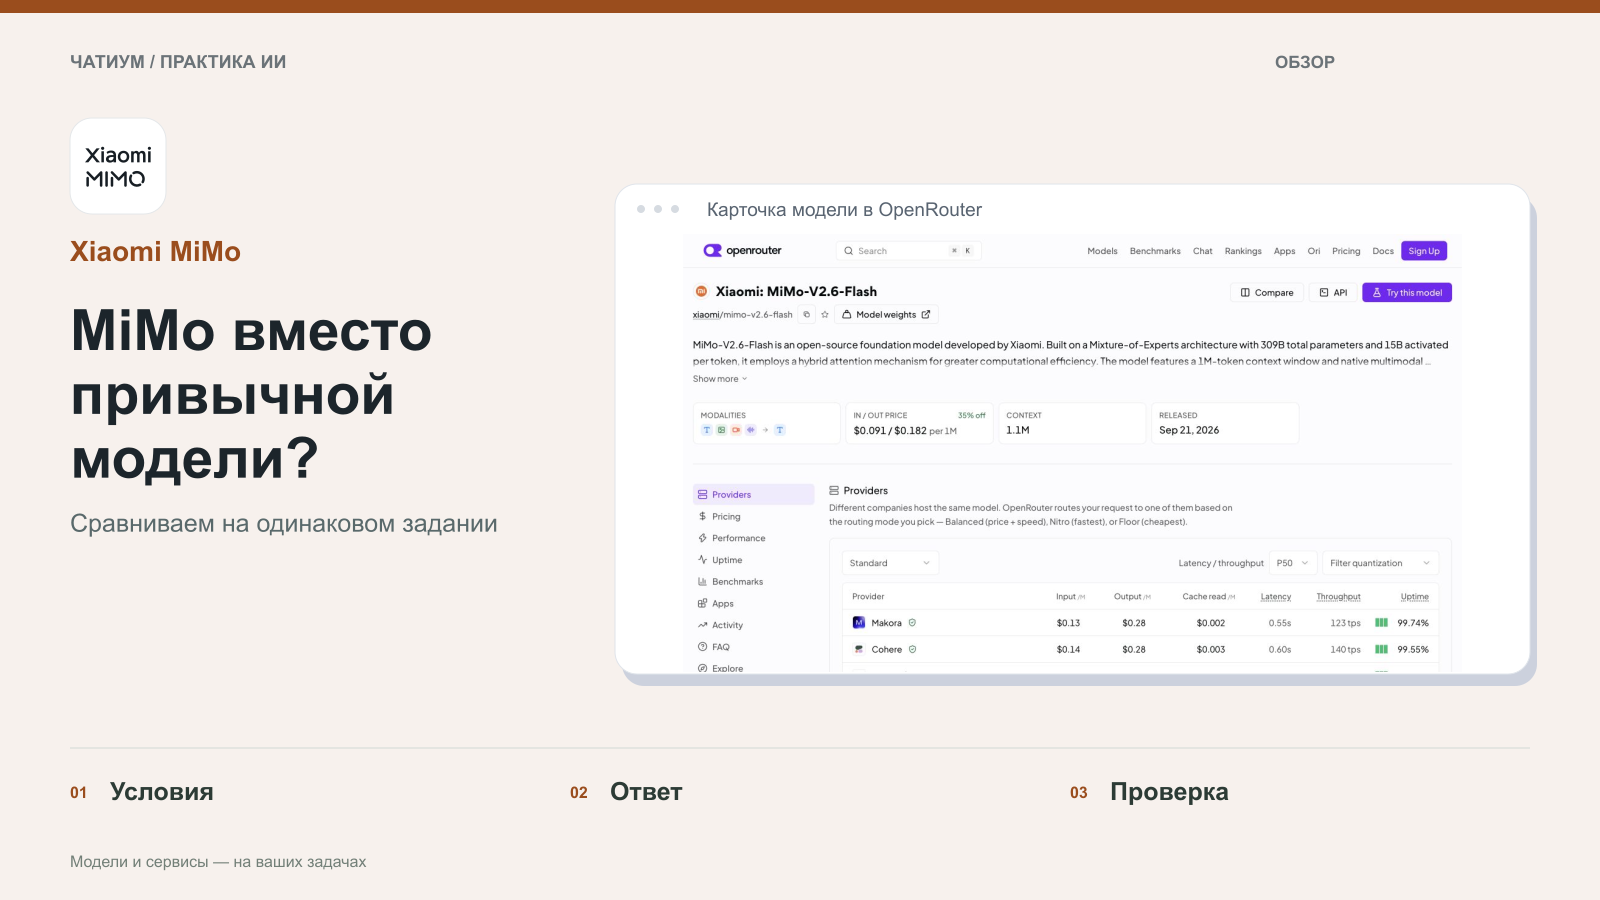
Task: Click the Providers section heading icon
Action: [x=834, y=491]
